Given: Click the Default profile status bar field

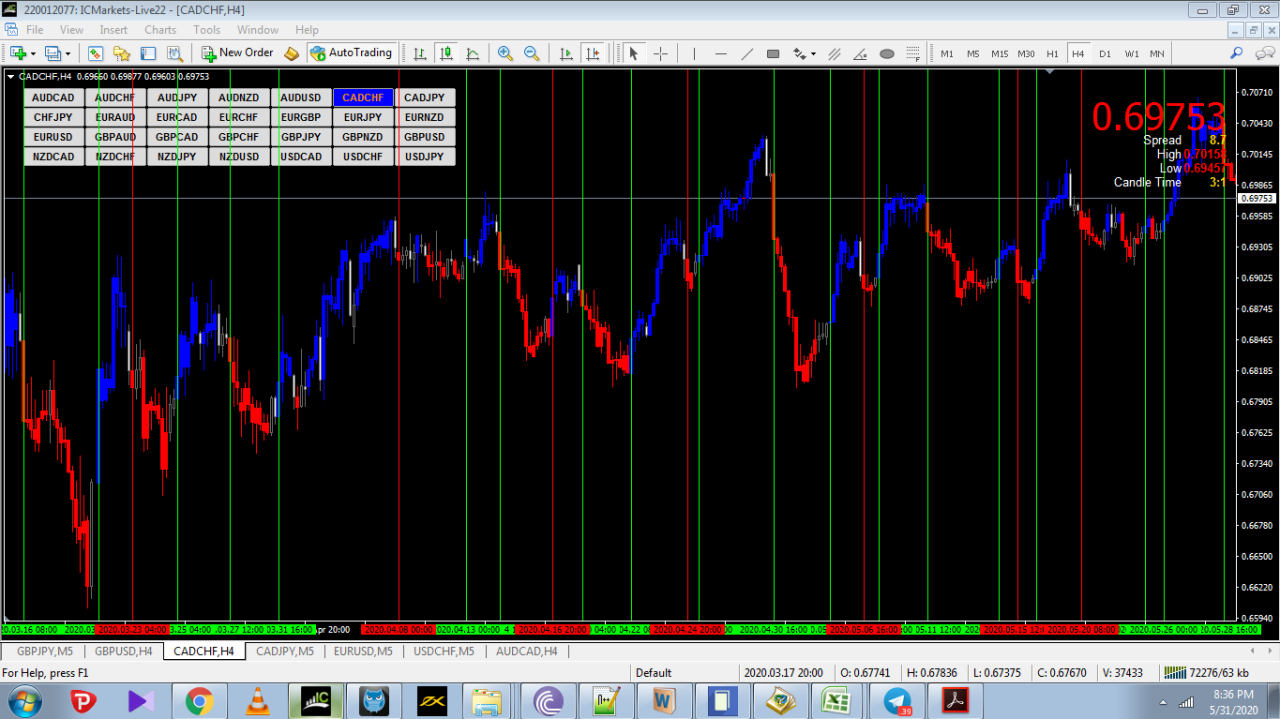Looking at the screenshot, I should [x=684, y=673].
